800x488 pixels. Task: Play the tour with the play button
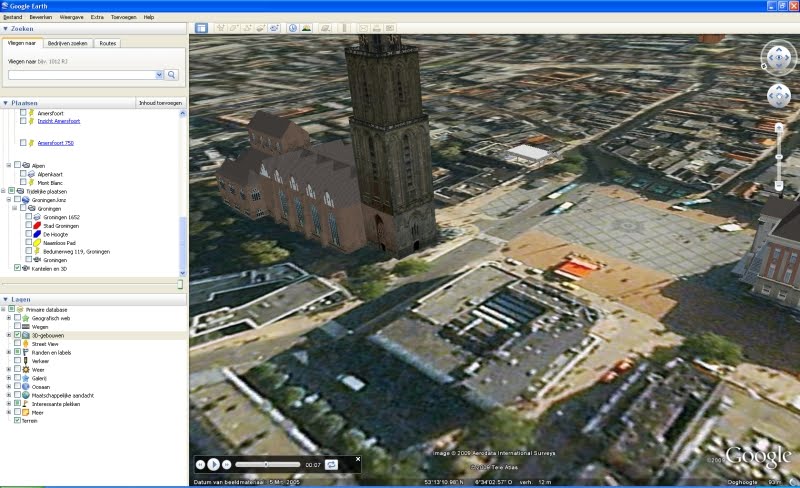point(214,465)
